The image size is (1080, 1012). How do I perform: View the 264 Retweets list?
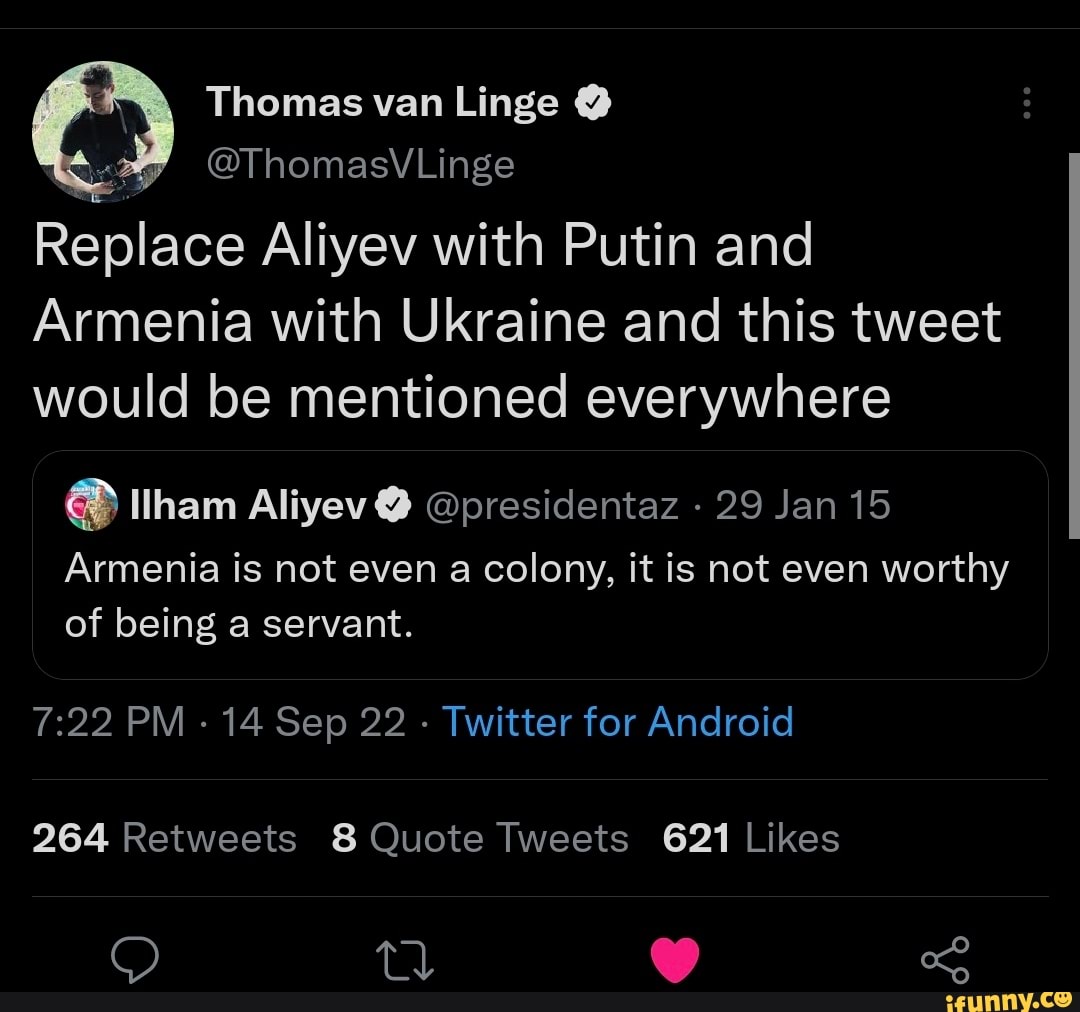click(x=164, y=838)
